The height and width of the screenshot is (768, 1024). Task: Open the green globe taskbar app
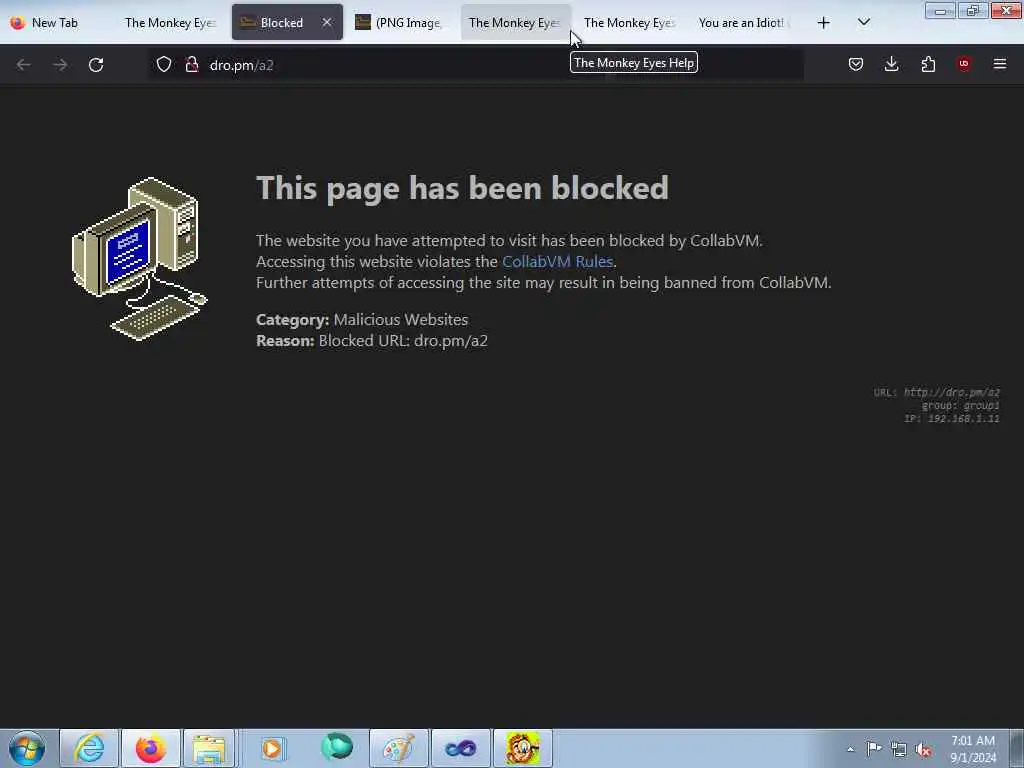[x=337, y=748]
